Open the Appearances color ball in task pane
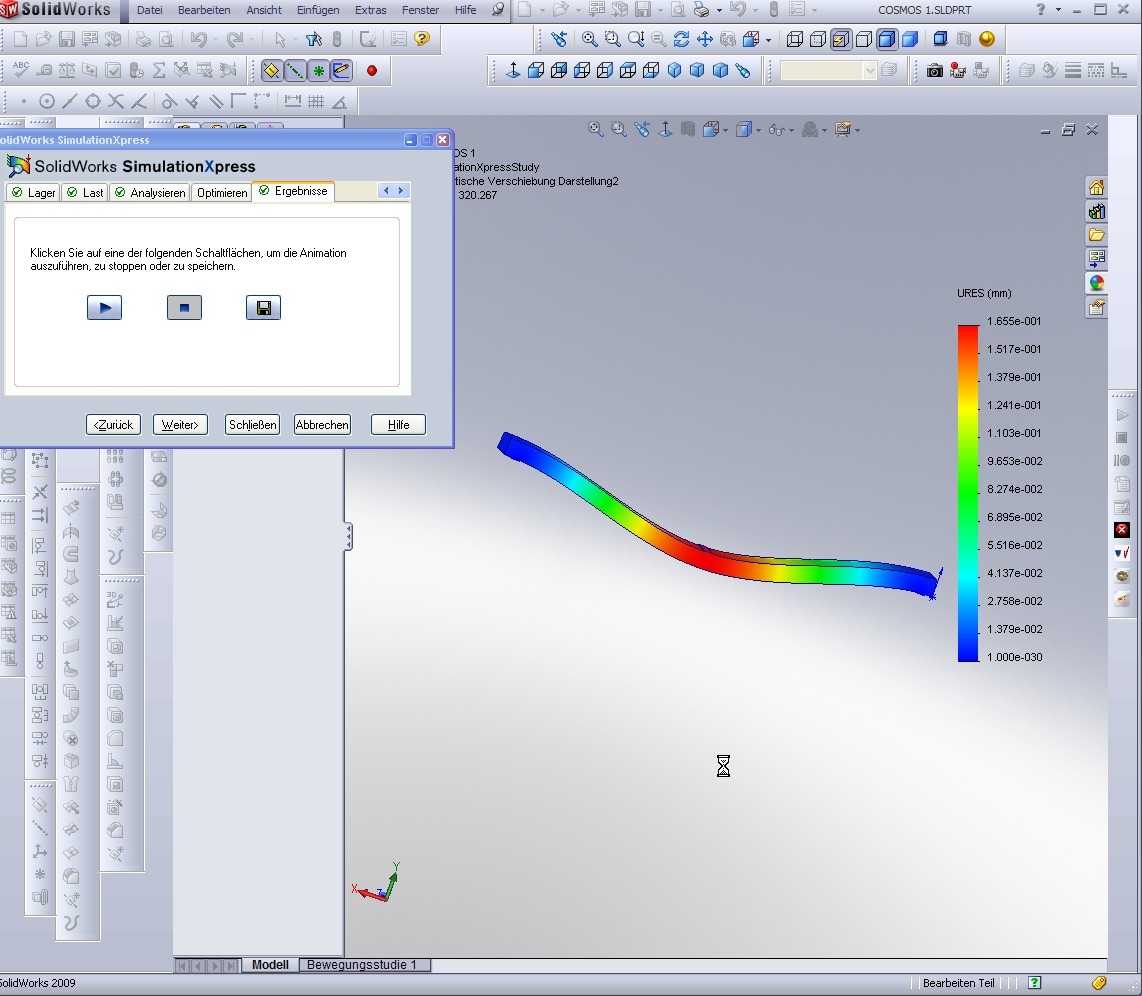The width and height of the screenshot is (1142, 996). tap(1096, 282)
